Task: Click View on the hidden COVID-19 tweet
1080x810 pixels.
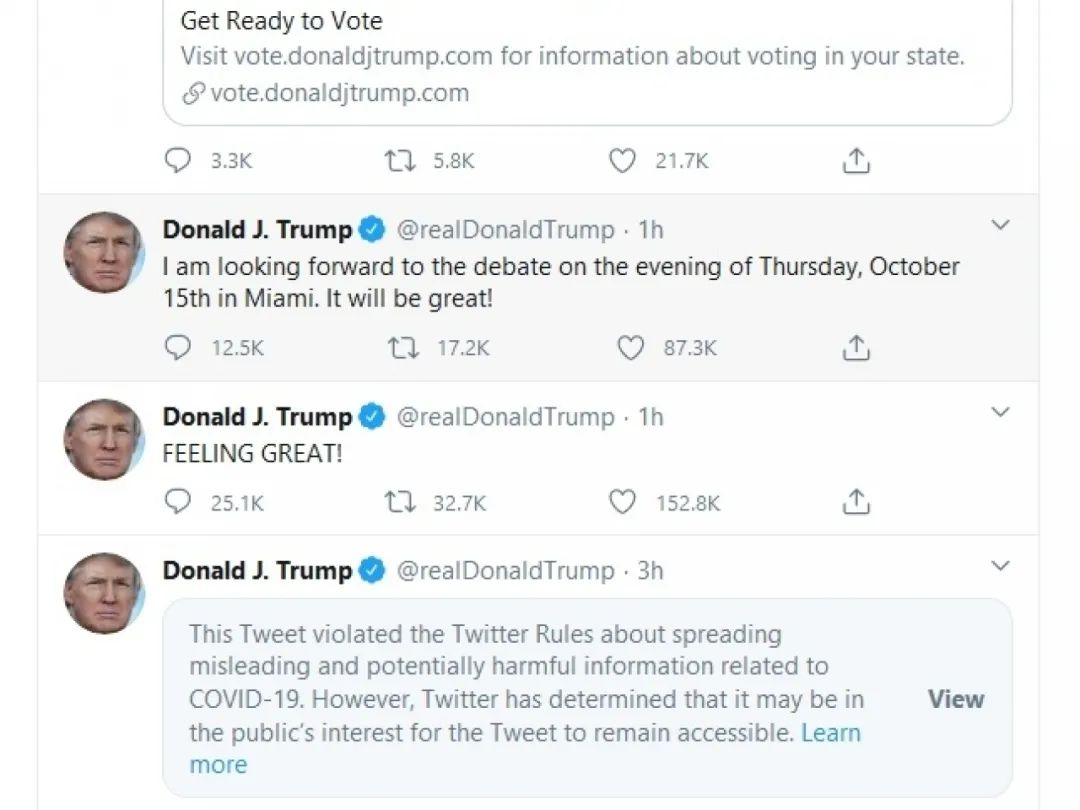Action: [956, 698]
